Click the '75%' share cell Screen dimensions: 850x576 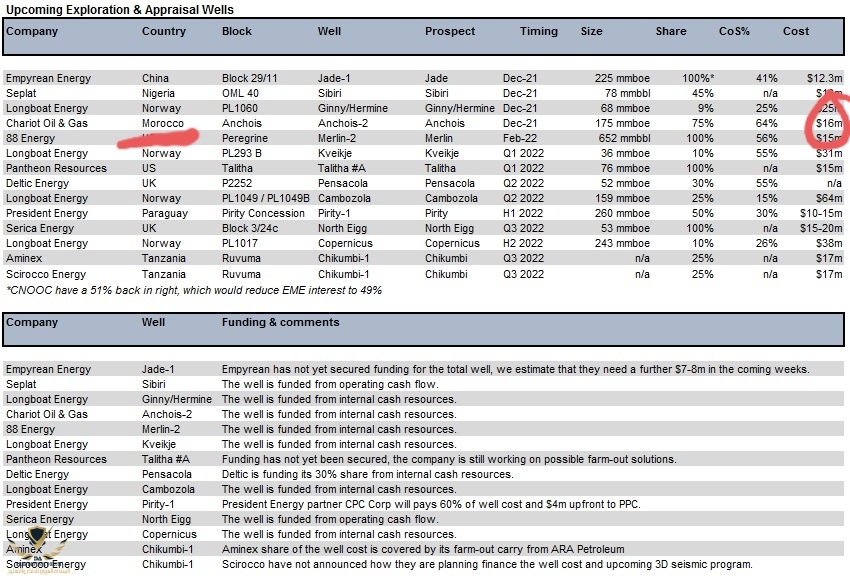(x=703, y=124)
